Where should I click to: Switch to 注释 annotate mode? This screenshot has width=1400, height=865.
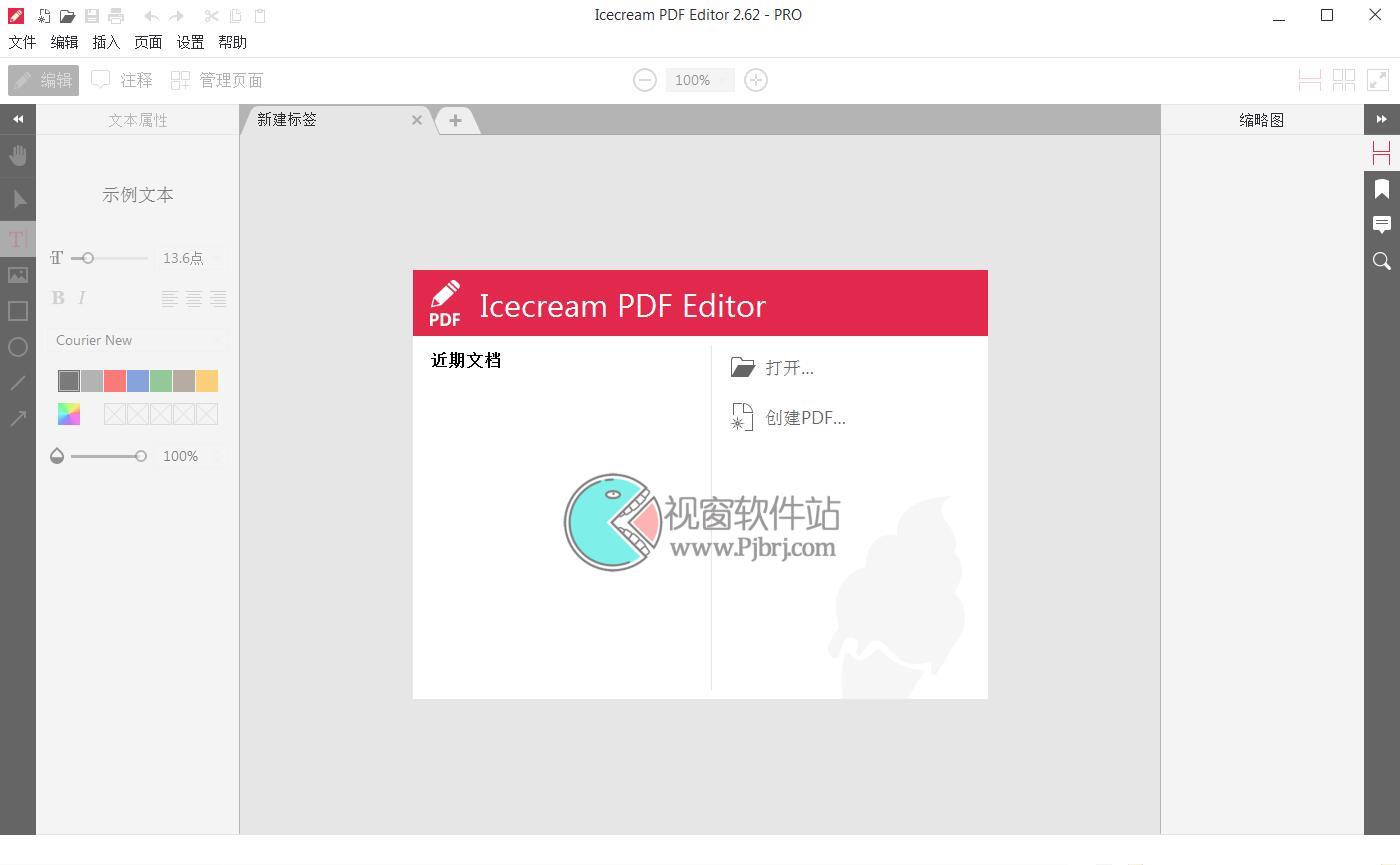pos(122,80)
